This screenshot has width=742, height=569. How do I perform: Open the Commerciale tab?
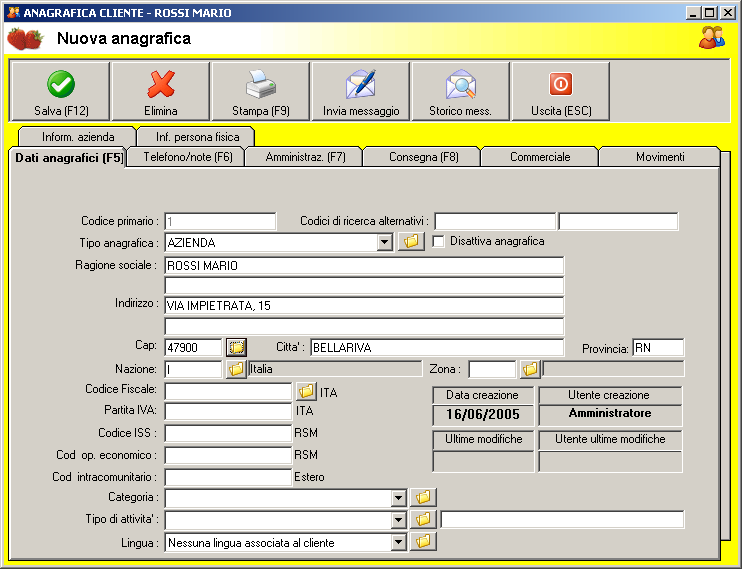540,157
